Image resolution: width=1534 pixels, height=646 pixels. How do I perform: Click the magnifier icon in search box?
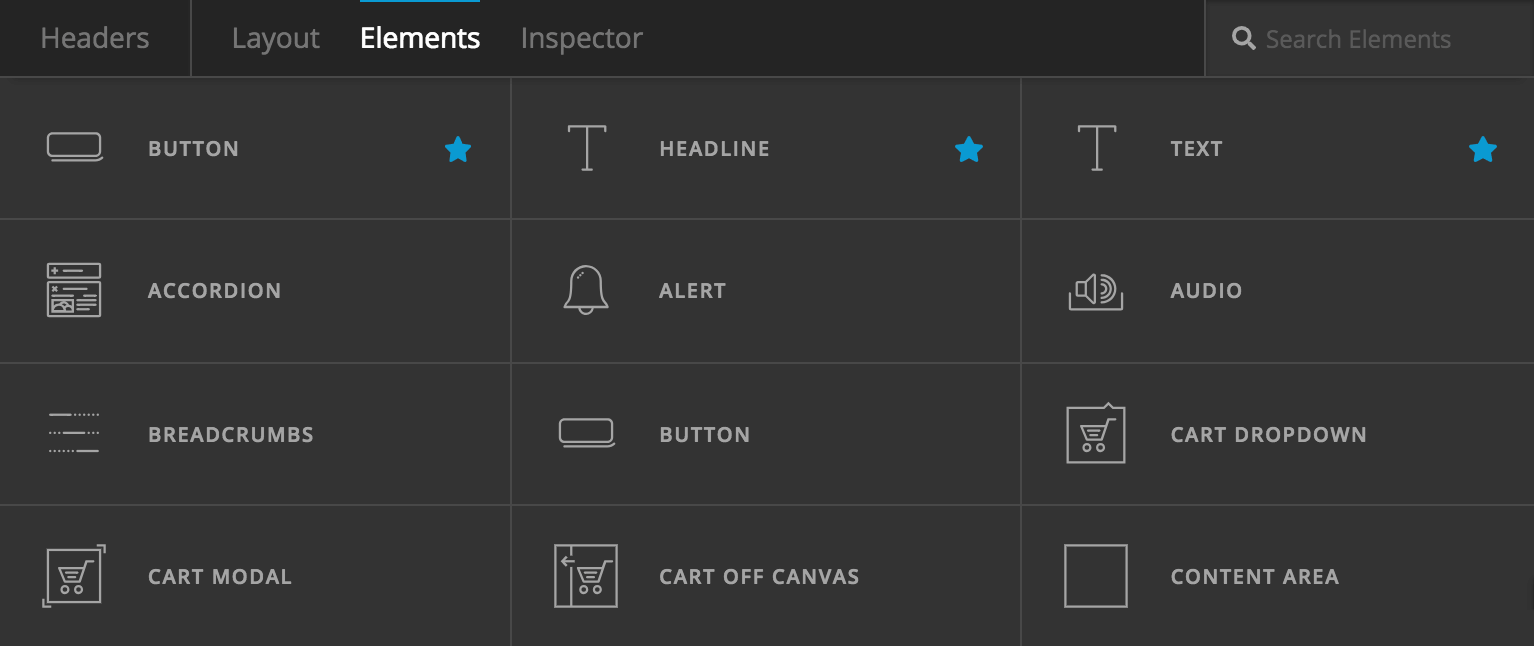coord(1244,39)
